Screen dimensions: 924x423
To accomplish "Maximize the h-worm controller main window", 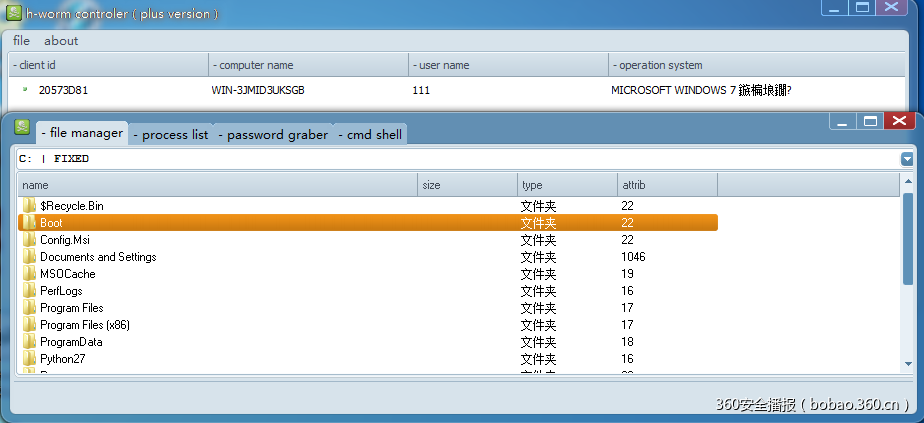I will point(862,7).
